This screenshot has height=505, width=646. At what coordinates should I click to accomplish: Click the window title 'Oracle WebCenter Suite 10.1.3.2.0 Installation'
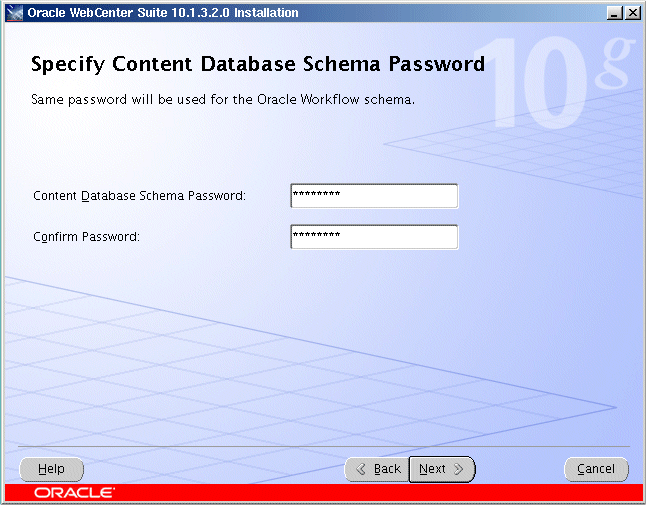[163, 13]
